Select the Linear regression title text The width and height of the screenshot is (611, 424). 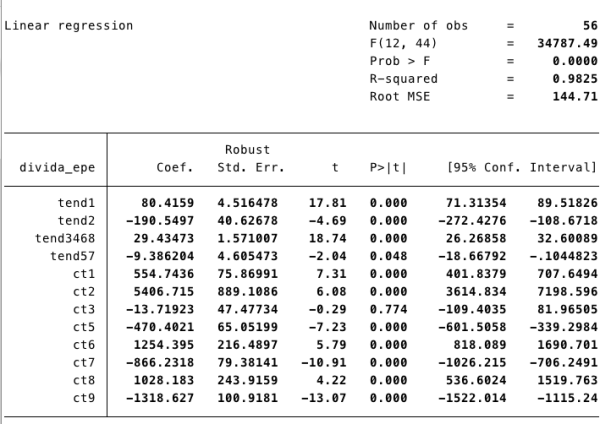(69, 24)
